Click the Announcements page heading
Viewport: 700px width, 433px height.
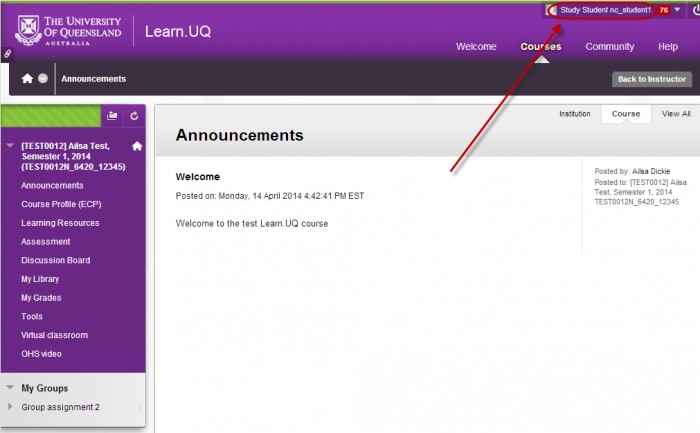point(239,135)
